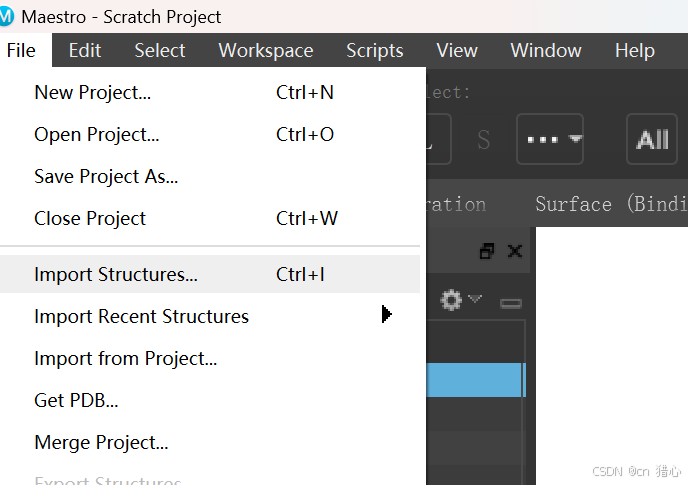The height and width of the screenshot is (485, 688).
Task: Click the panel minimize bar icon
Action: [511, 303]
